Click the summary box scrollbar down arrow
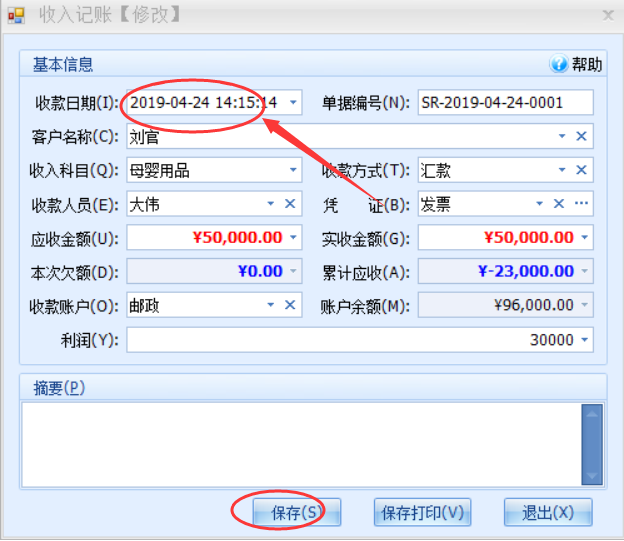This screenshot has width=624, height=541. click(x=592, y=477)
